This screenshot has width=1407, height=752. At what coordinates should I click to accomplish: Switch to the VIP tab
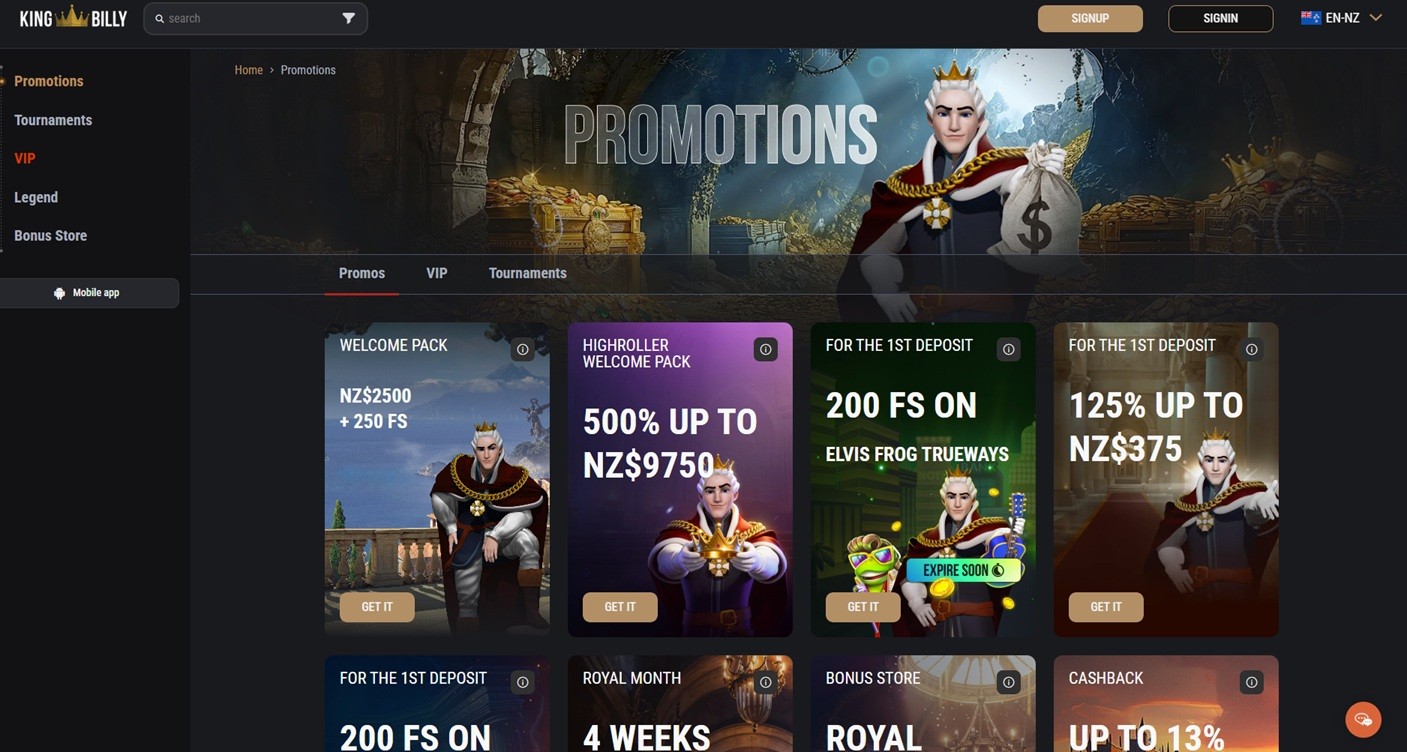point(437,273)
